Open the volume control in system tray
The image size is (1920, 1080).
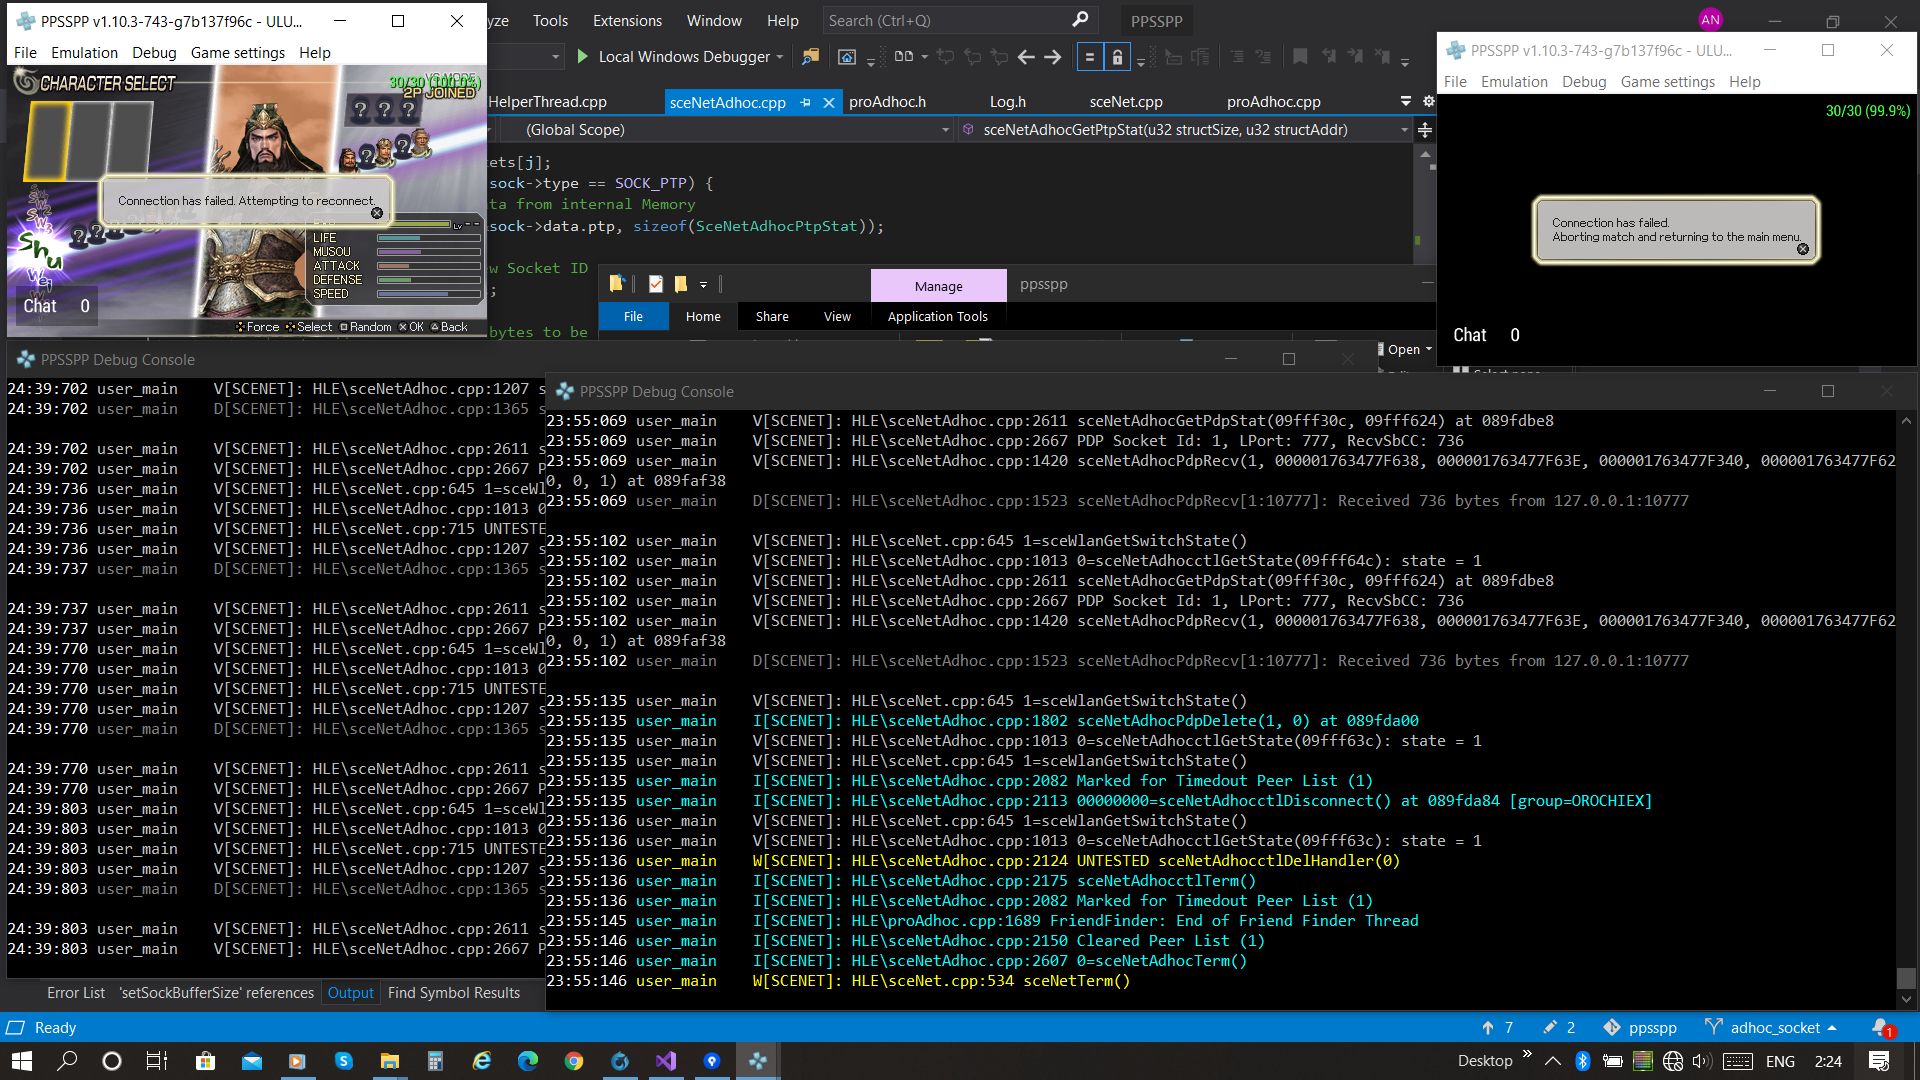click(1703, 1061)
